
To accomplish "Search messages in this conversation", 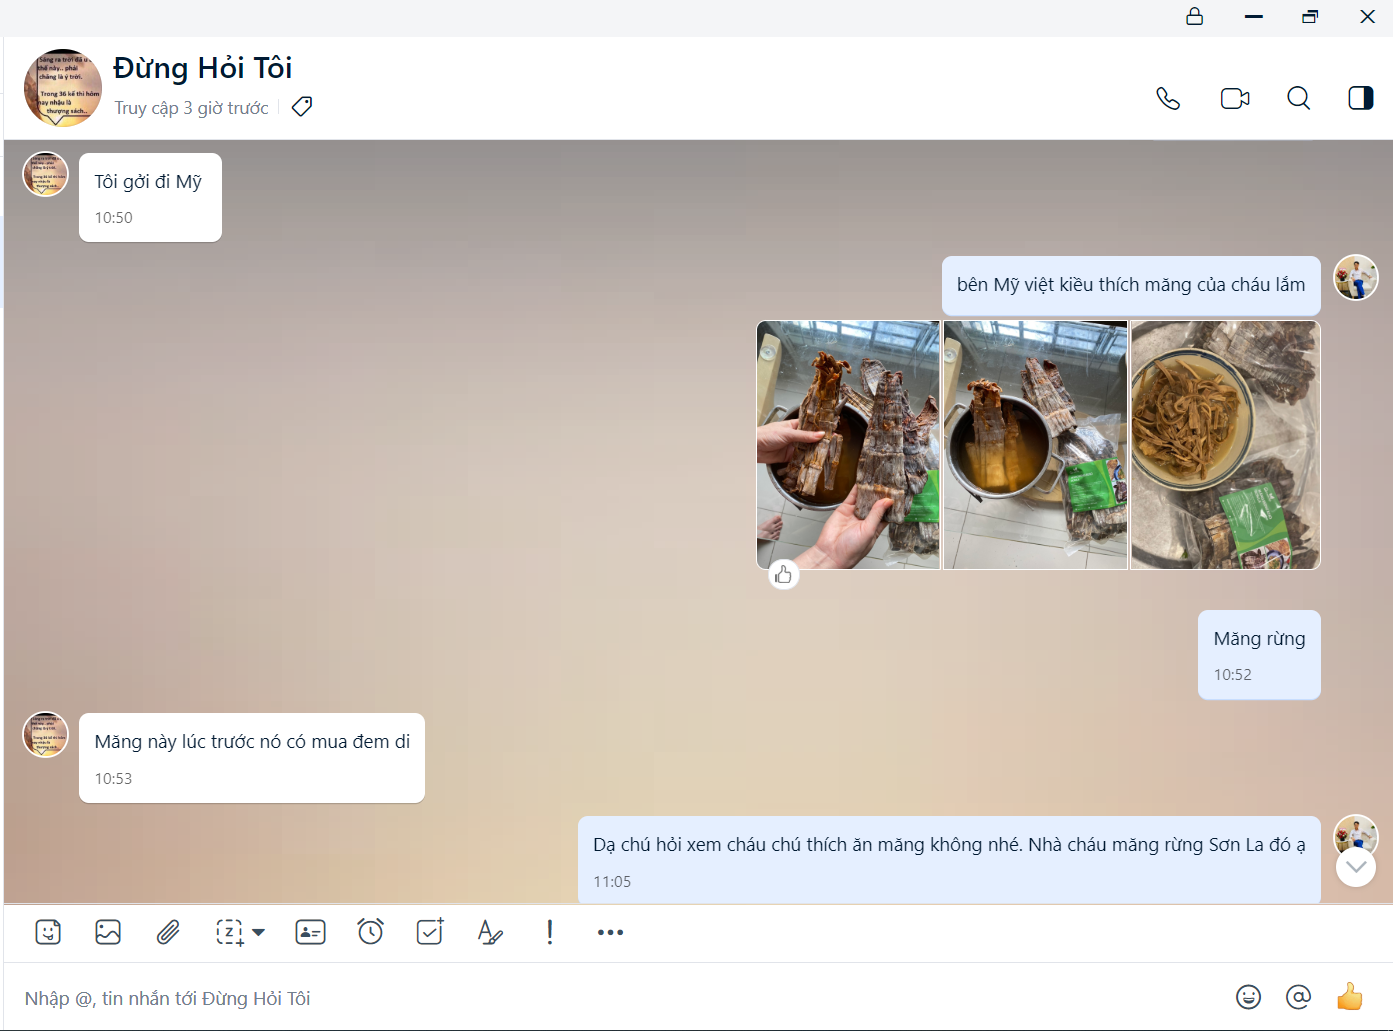I will 1298,98.
